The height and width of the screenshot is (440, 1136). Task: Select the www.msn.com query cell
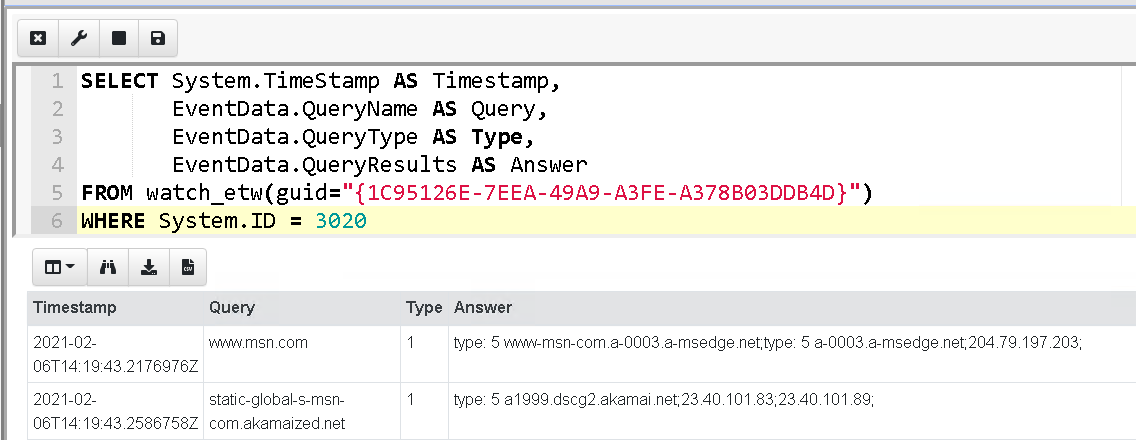[258, 343]
